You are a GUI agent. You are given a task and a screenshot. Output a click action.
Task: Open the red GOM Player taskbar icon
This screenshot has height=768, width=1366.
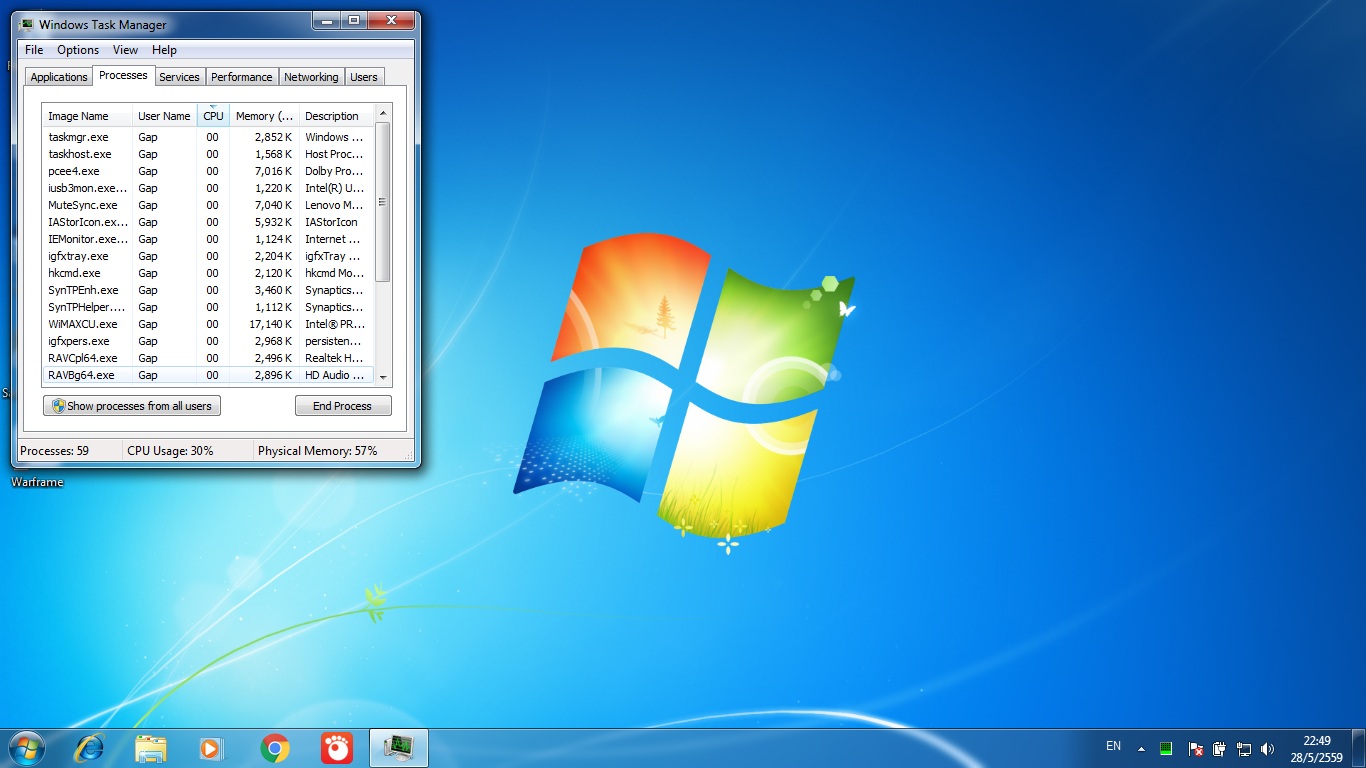coord(336,748)
